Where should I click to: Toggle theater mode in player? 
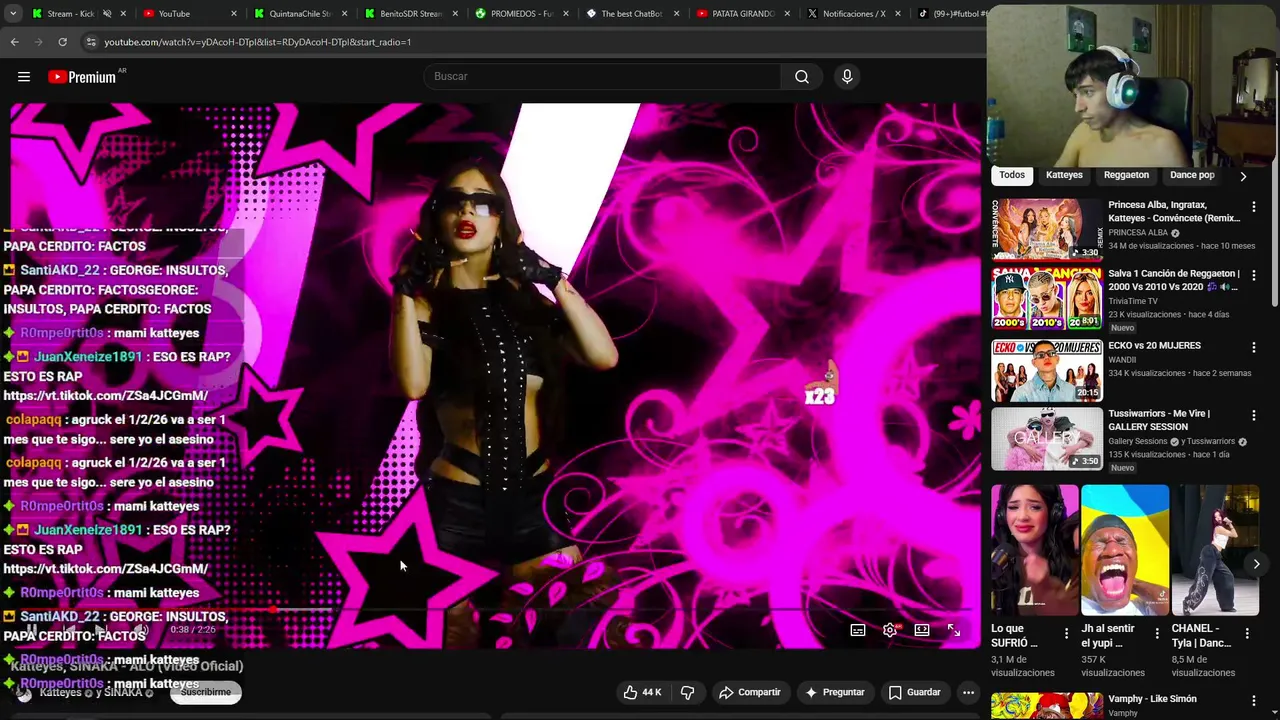coord(922,630)
